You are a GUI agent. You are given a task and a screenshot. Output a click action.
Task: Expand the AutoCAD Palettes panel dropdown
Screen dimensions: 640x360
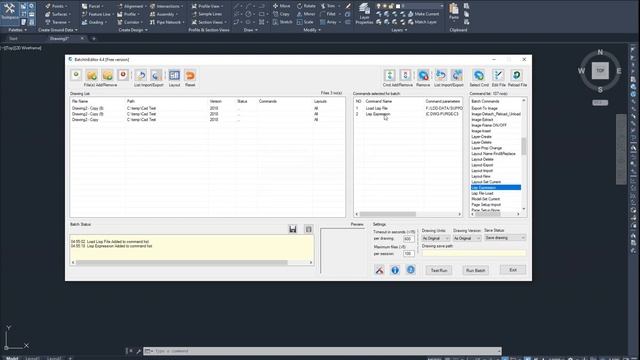click(18, 30)
